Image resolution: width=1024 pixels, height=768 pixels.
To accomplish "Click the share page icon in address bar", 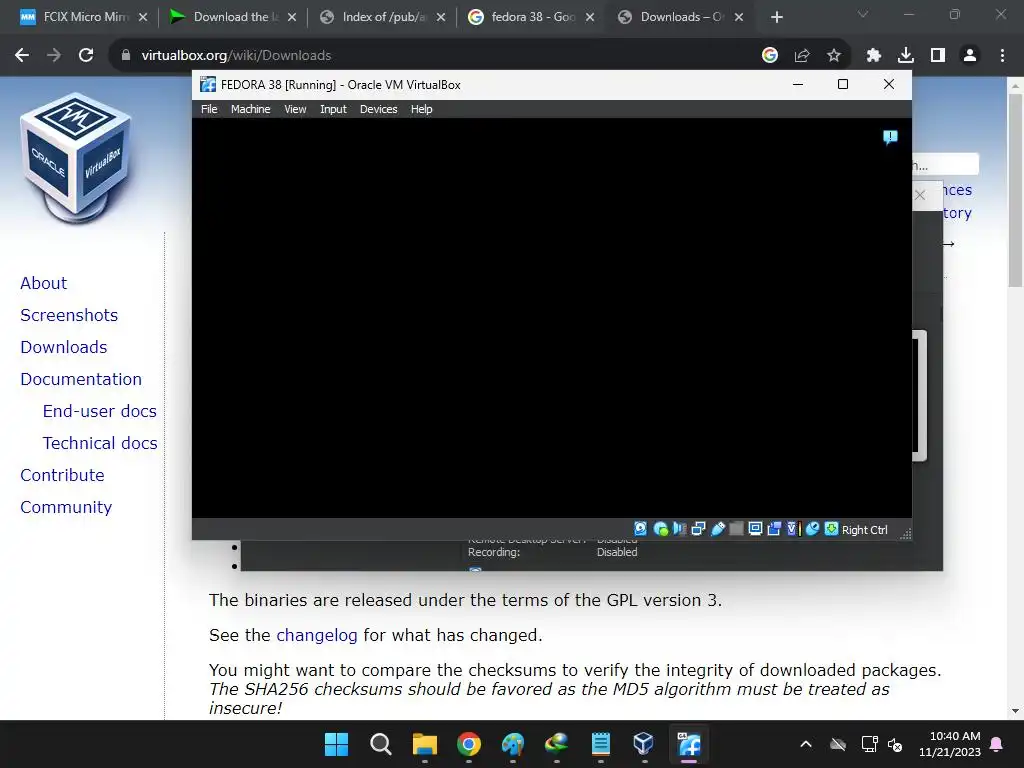I will [x=802, y=56].
